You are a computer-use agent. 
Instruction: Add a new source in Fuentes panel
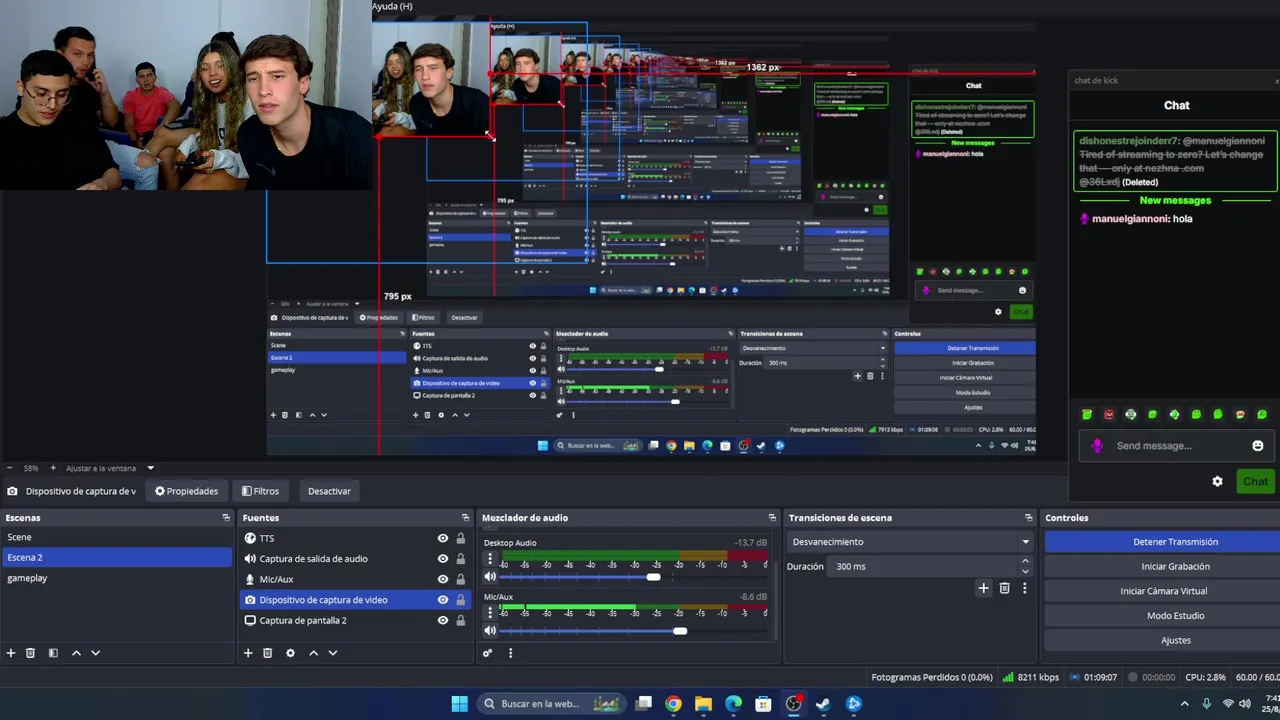point(248,653)
